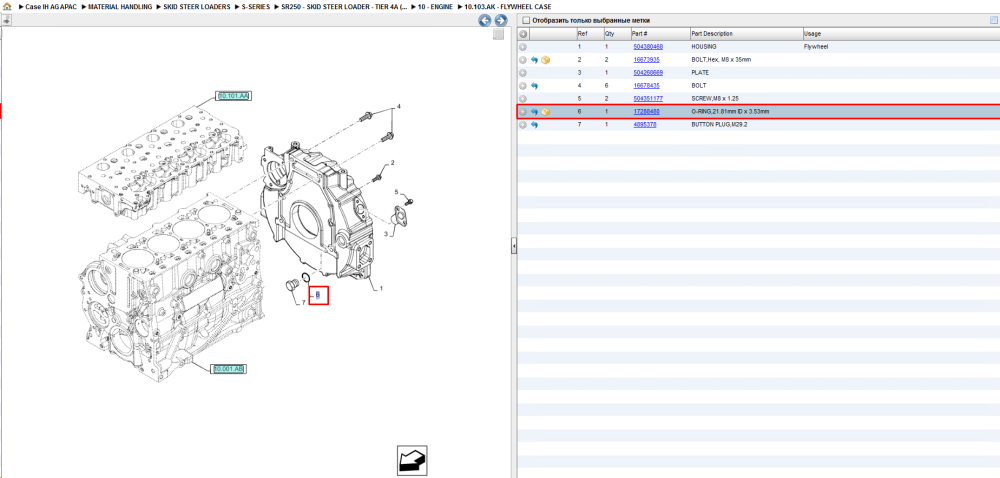Select the 'BOLT,Hex, M8 x 35mm' description cell
1000x478 pixels.
721,60
